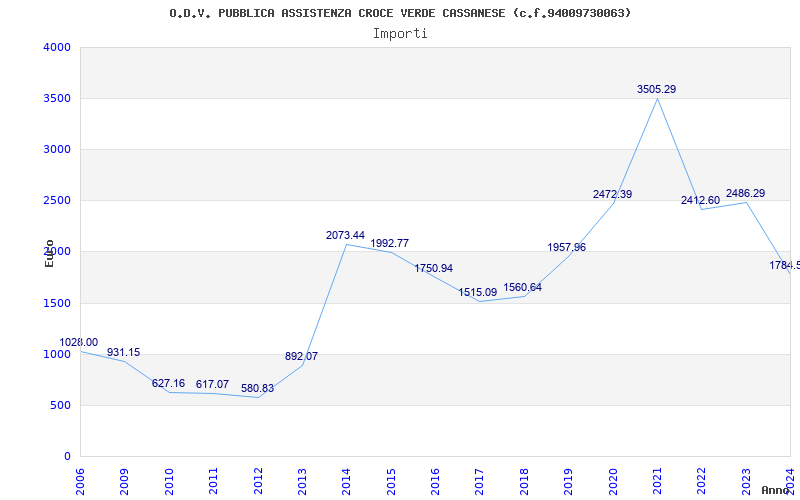Click the year 2013 on x-axis
800x500 pixels.
click(x=302, y=481)
